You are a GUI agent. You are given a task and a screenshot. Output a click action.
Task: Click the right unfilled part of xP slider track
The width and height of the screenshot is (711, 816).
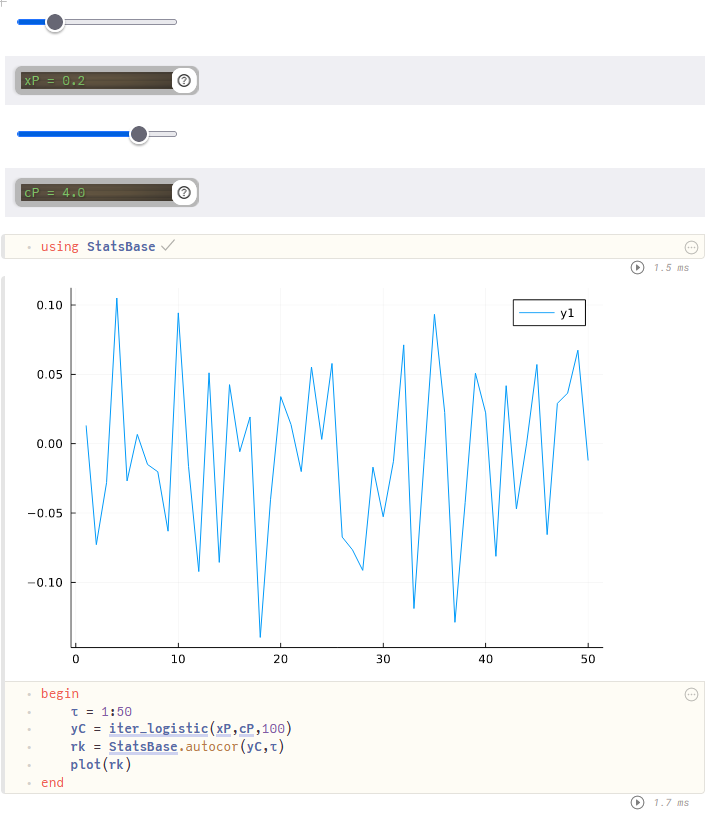pyautogui.click(x=120, y=22)
